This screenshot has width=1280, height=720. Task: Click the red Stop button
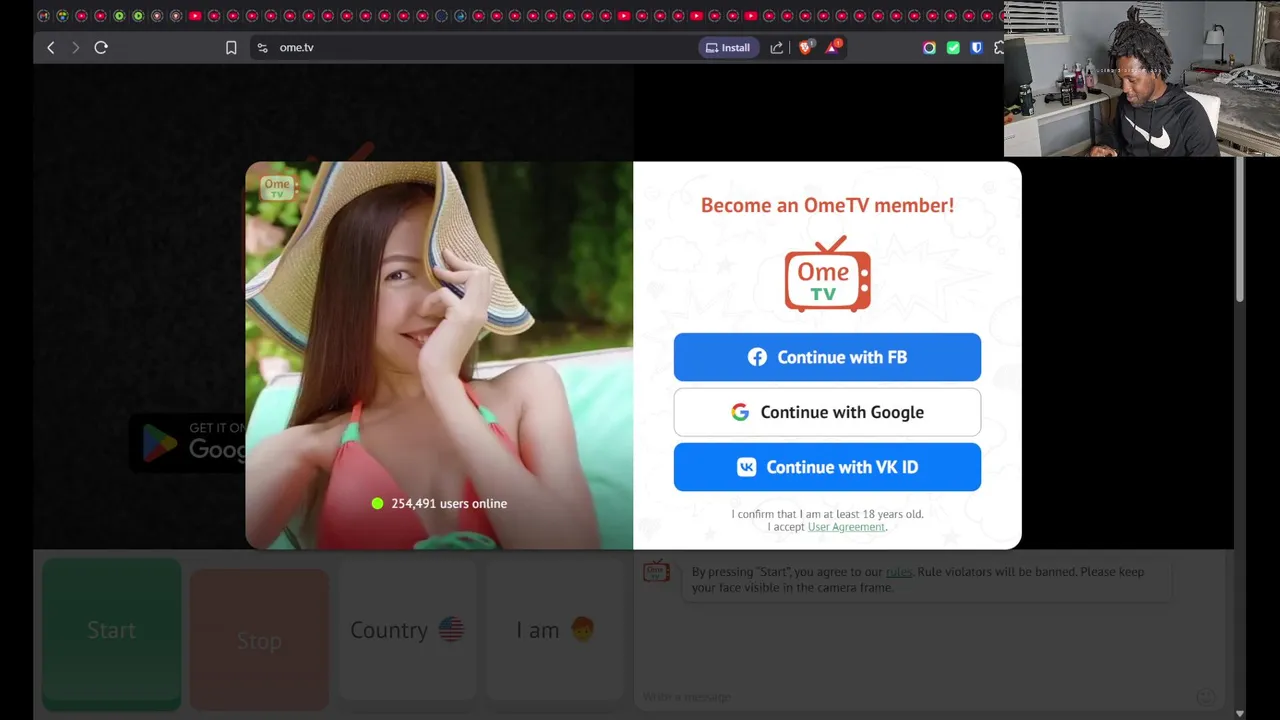coord(259,640)
